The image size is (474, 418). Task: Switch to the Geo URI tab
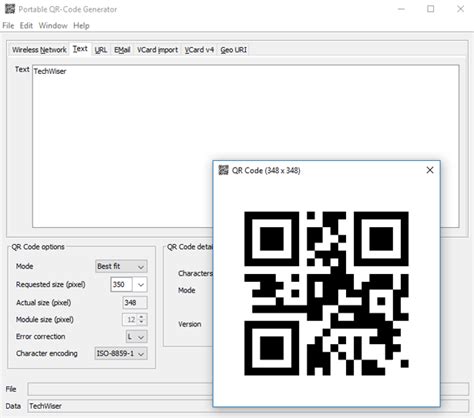point(233,50)
